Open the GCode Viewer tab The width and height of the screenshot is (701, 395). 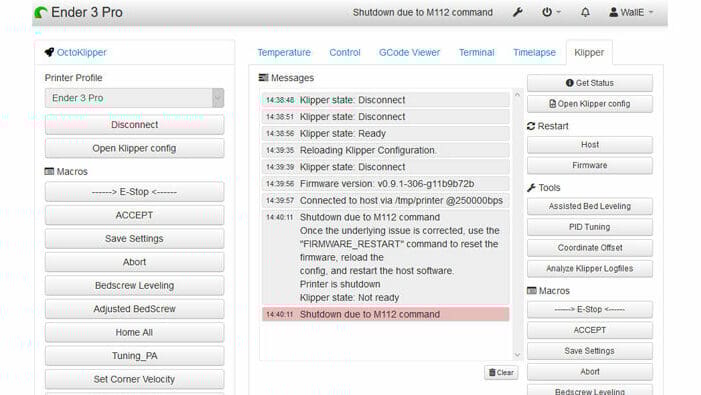click(x=410, y=53)
